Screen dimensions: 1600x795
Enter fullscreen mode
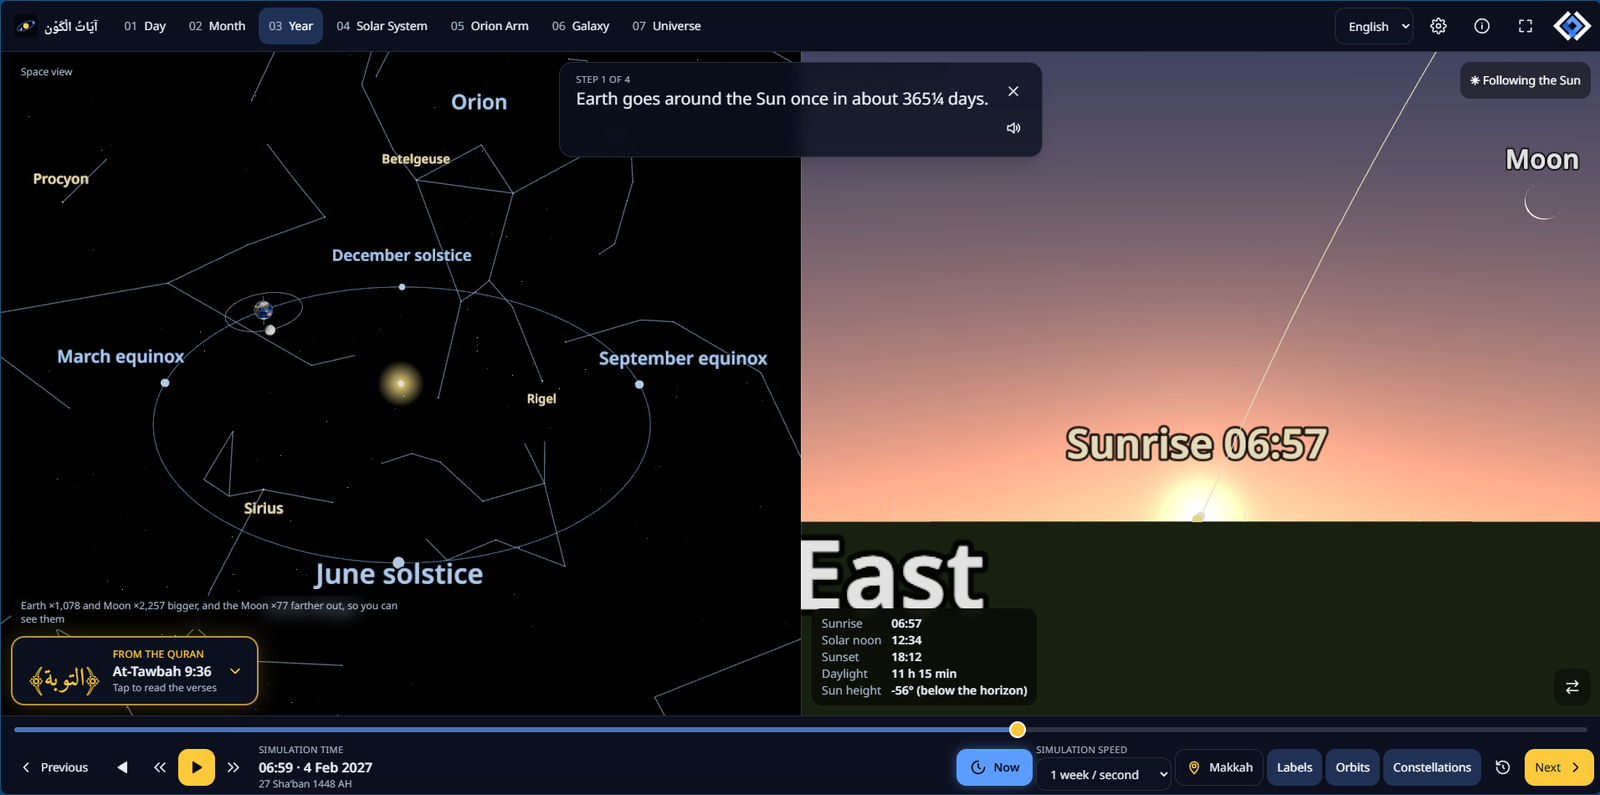tap(1525, 26)
